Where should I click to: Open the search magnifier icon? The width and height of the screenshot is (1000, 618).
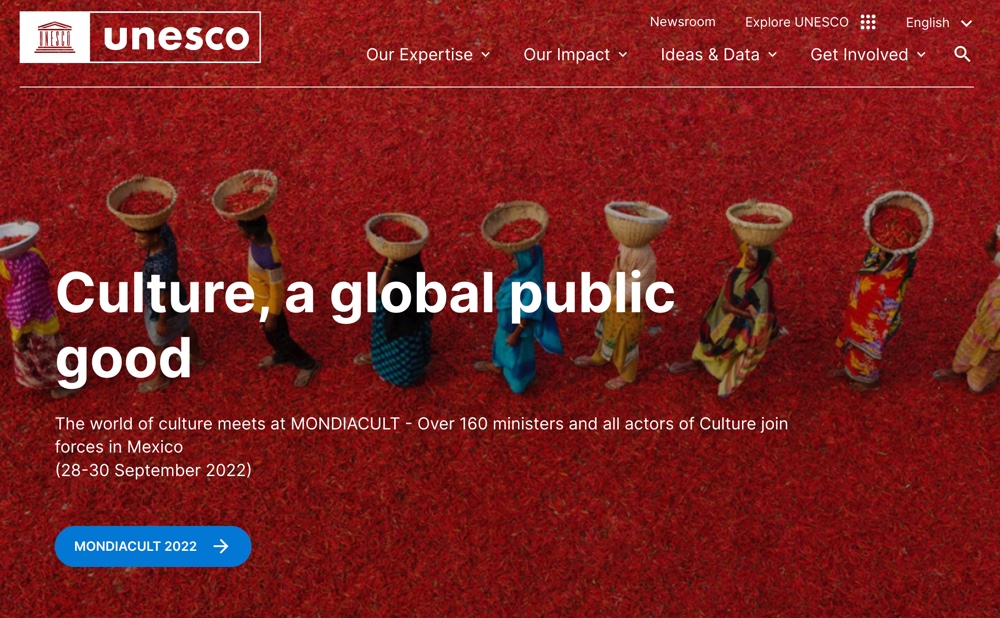pos(962,55)
